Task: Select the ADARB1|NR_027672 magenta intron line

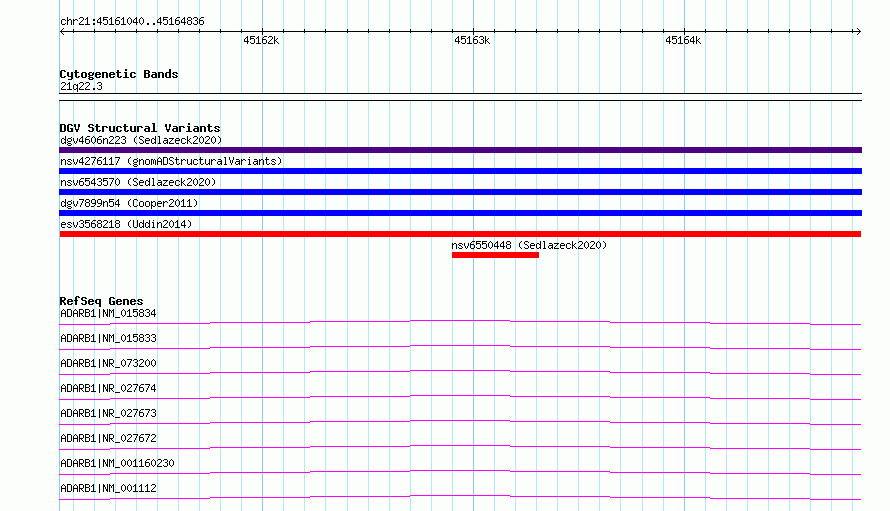Action: pos(460,447)
